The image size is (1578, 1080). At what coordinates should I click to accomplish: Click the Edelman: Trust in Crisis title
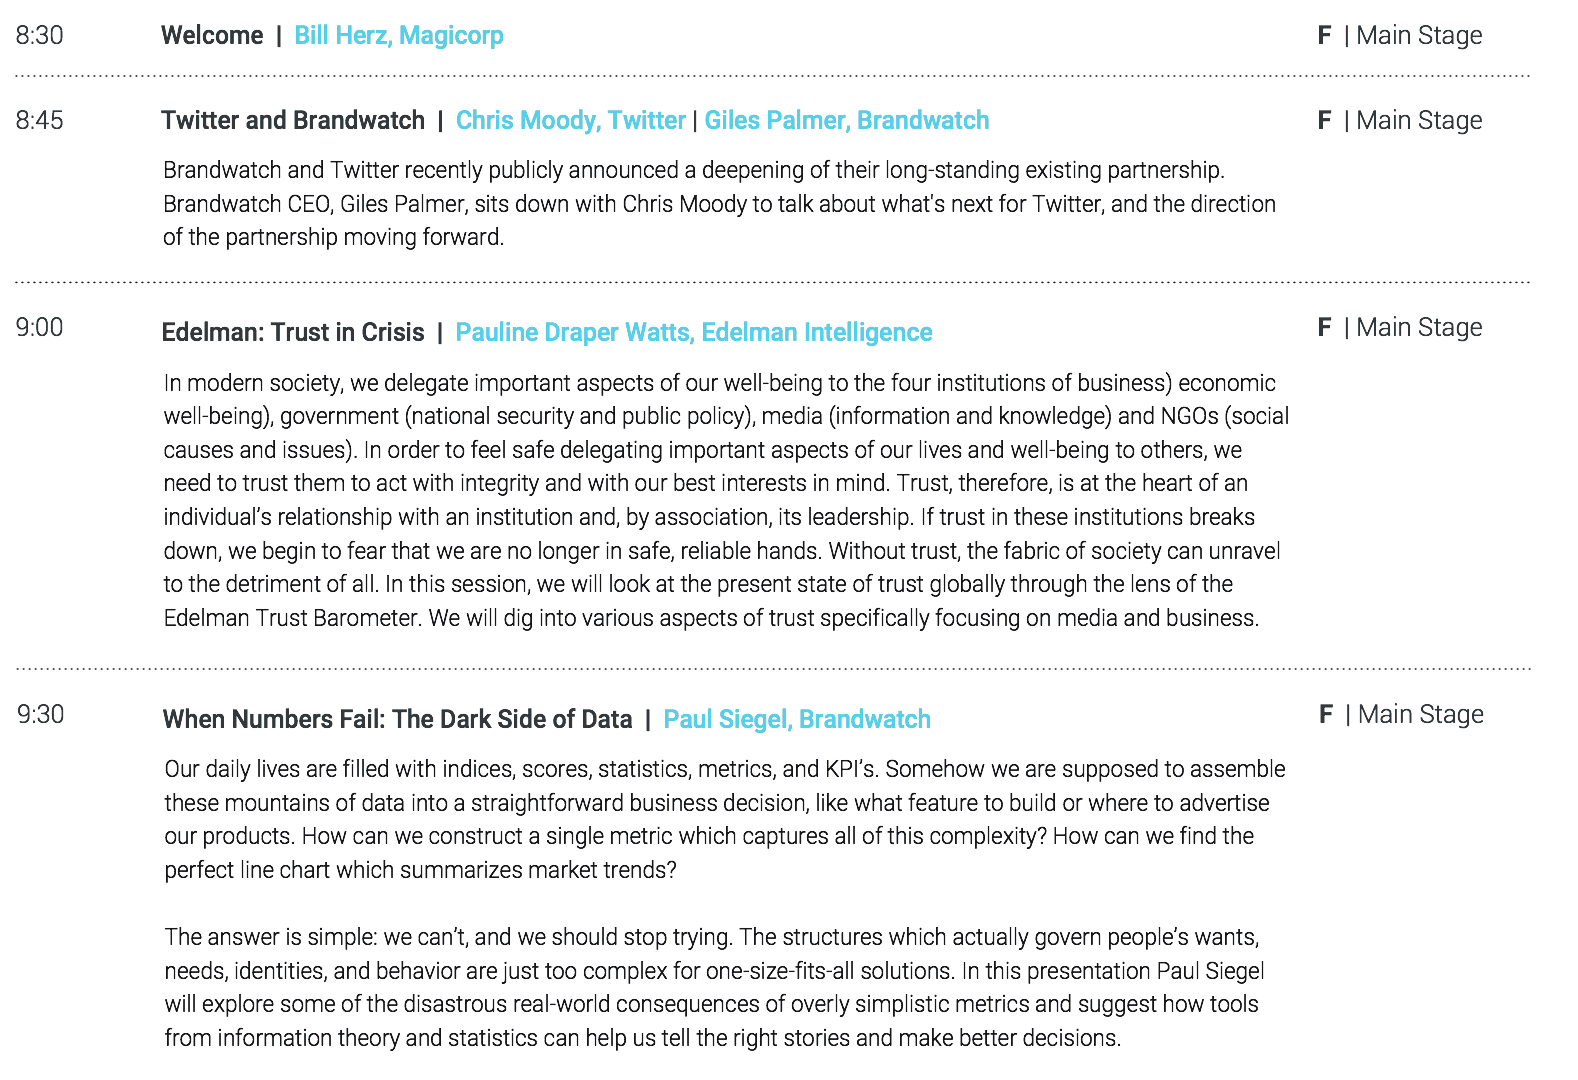[293, 333]
